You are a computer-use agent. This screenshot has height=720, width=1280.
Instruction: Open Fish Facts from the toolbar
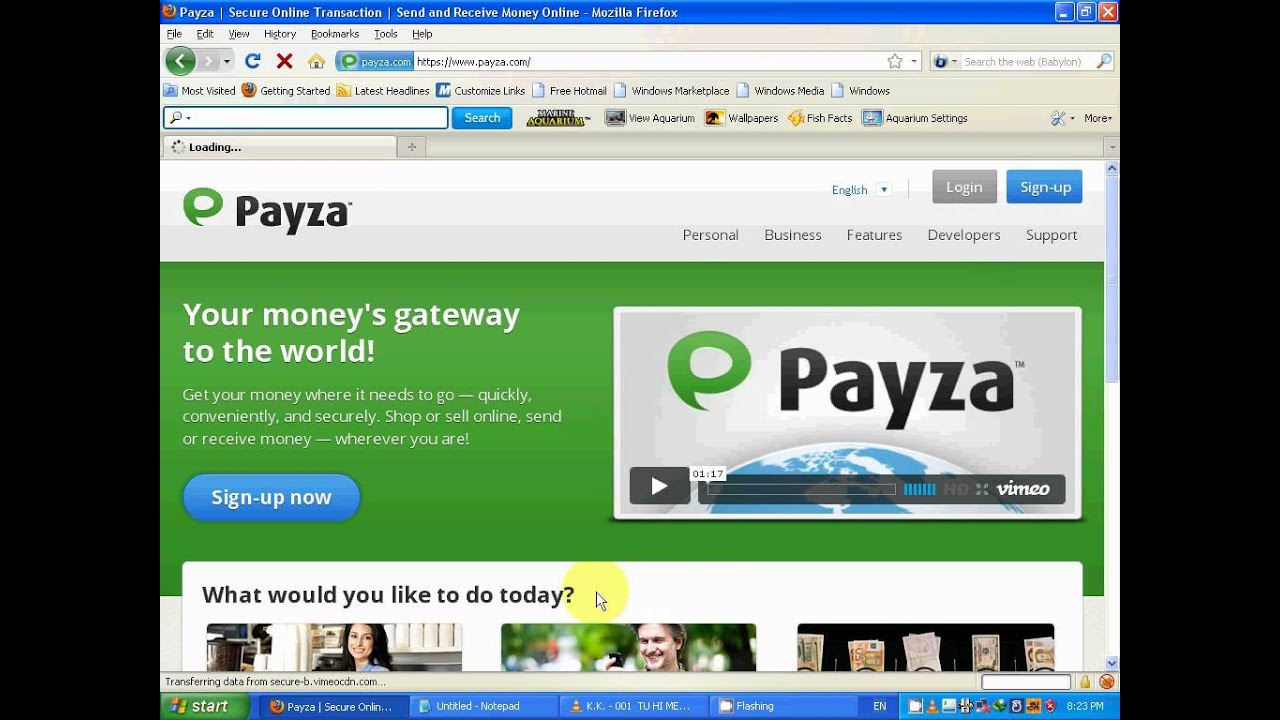(x=820, y=118)
